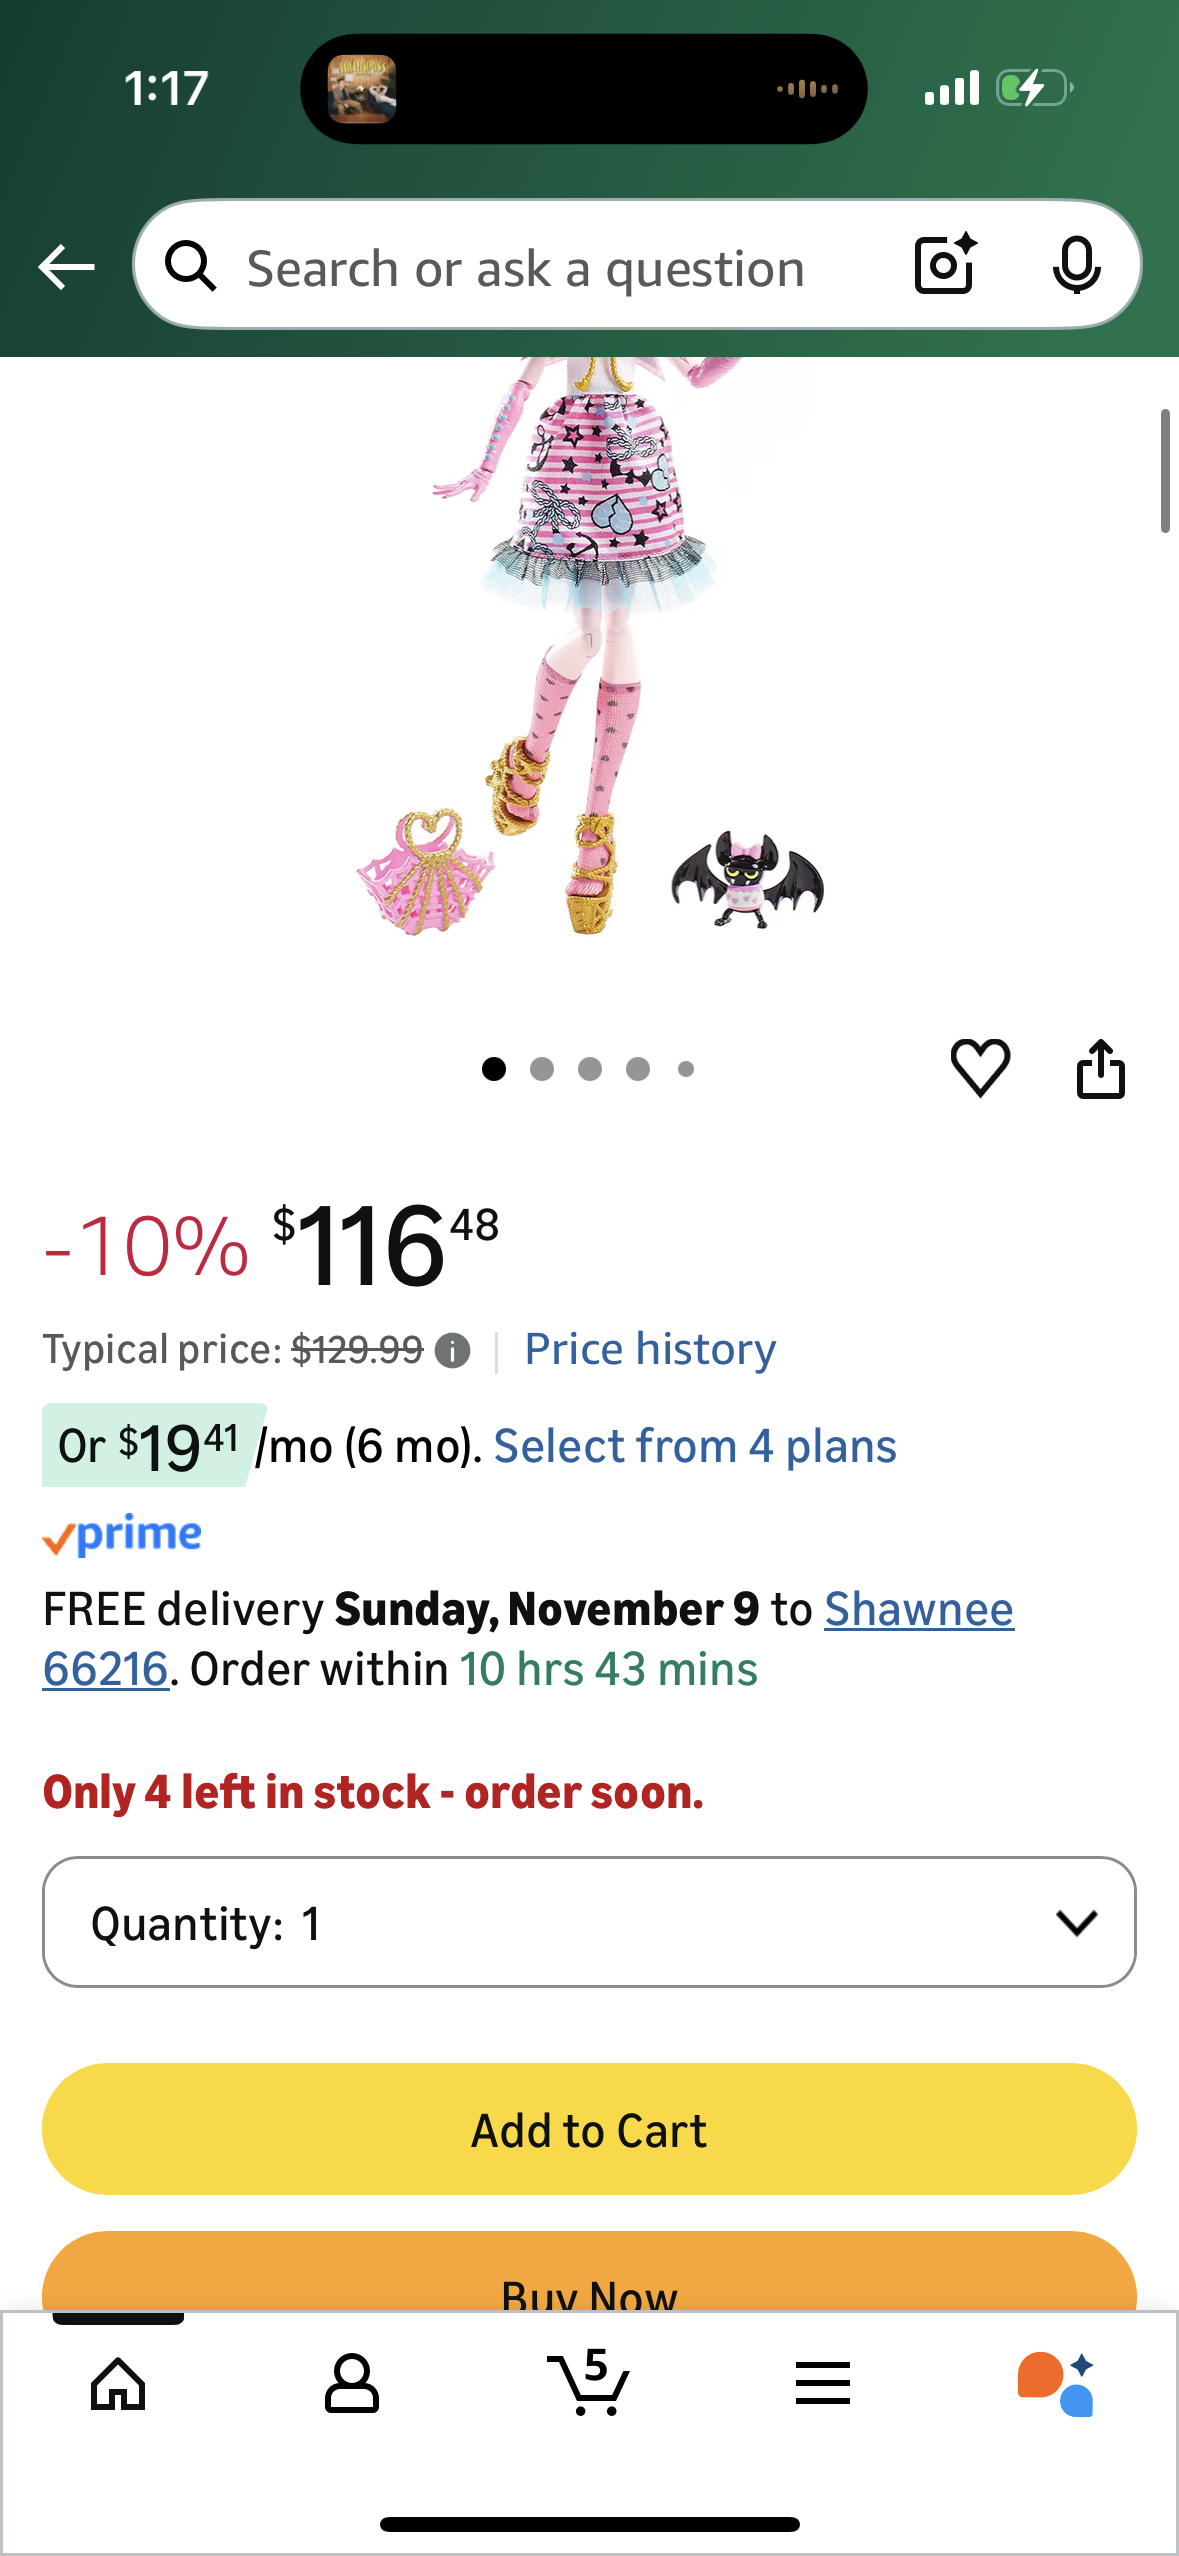Open the hamburger menu tab
The image size is (1179, 2556).
823,2384
